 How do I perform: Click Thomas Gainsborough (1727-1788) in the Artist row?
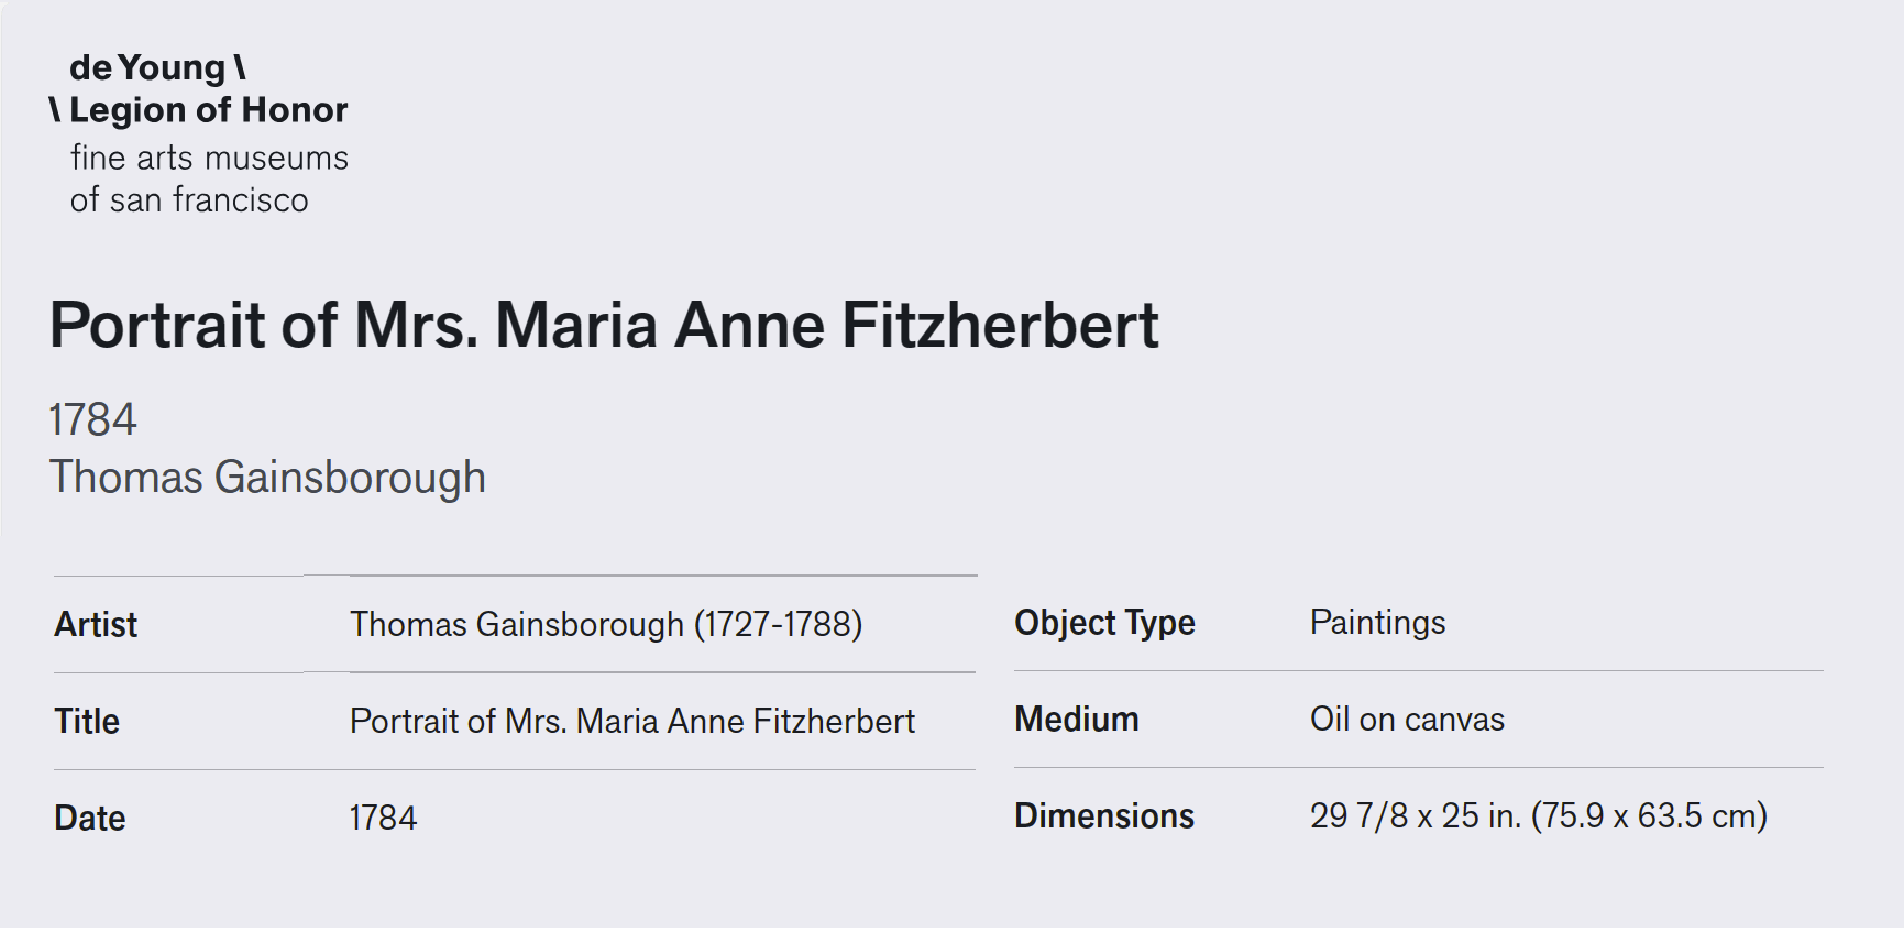click(606, 624)
